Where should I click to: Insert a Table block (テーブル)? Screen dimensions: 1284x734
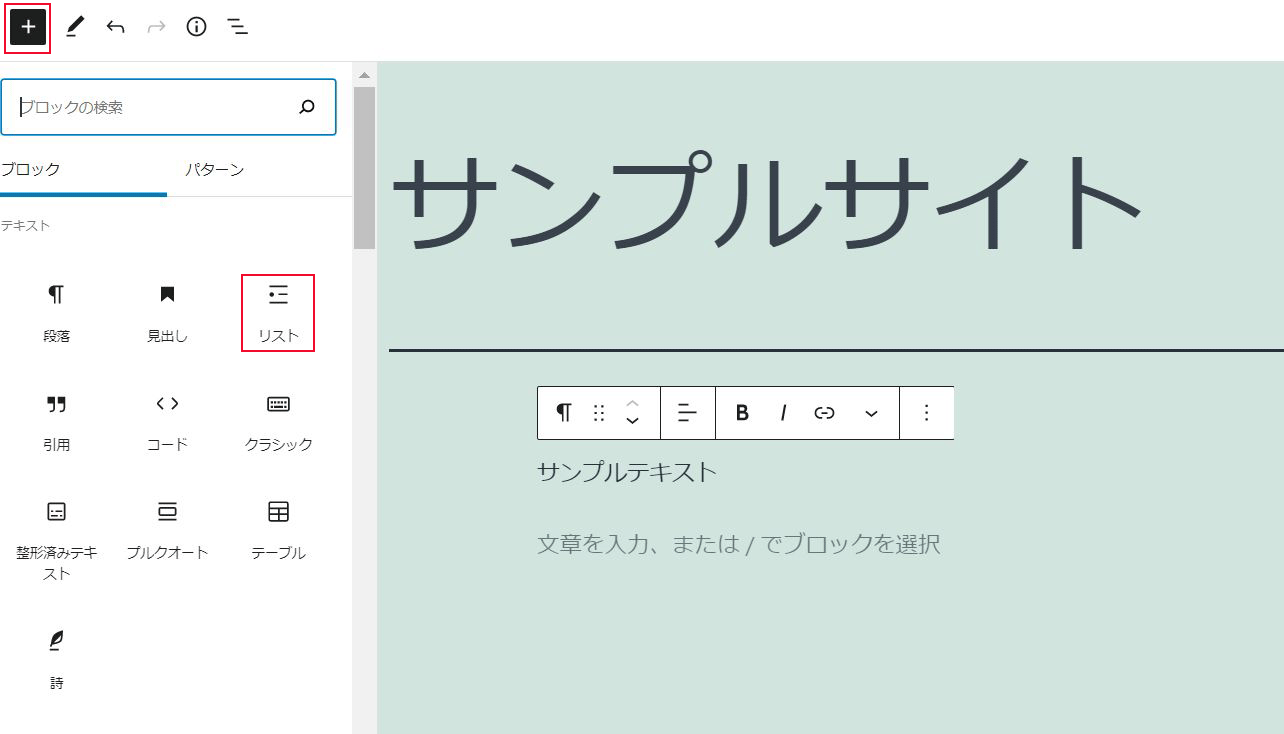278,529
